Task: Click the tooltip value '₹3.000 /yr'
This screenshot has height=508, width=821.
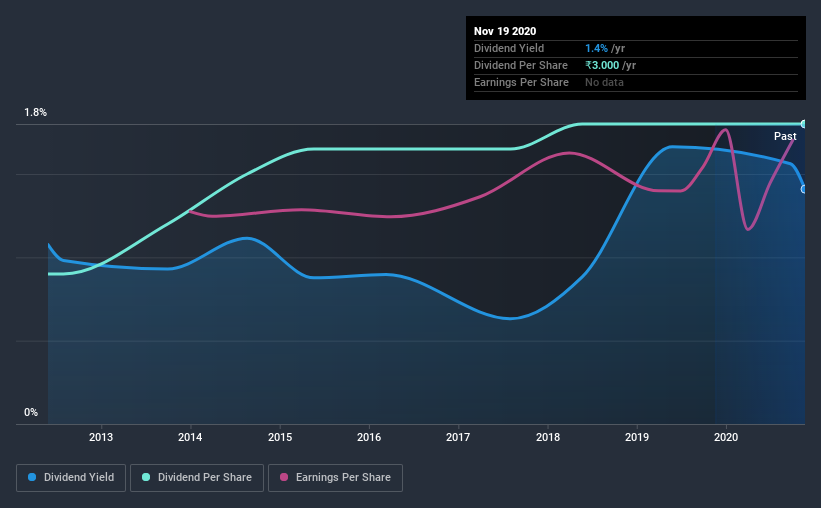Action: [611, 65]
